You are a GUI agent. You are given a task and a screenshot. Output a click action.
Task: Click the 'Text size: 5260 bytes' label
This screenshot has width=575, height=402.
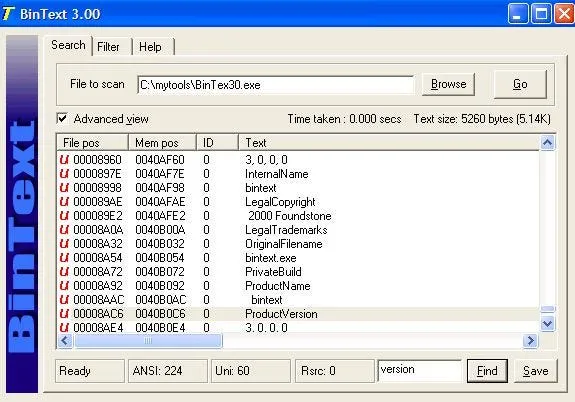coord(482,119)
